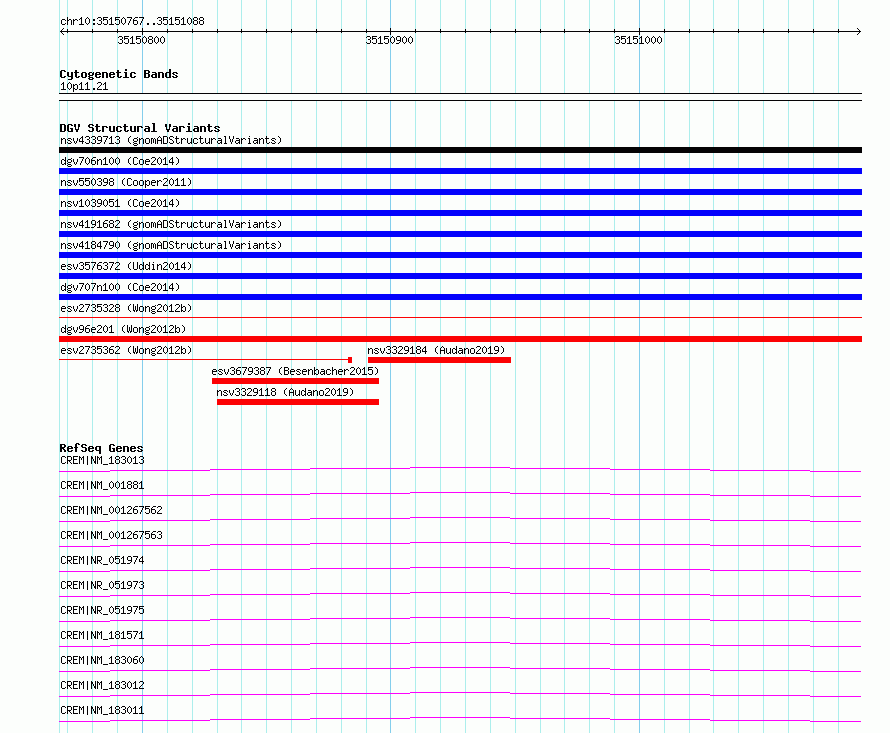Open variant nsv4191682 (gnomADStructuralVariants)
The height and width of the screenshot is (733, 890).
tap(171, 224)
